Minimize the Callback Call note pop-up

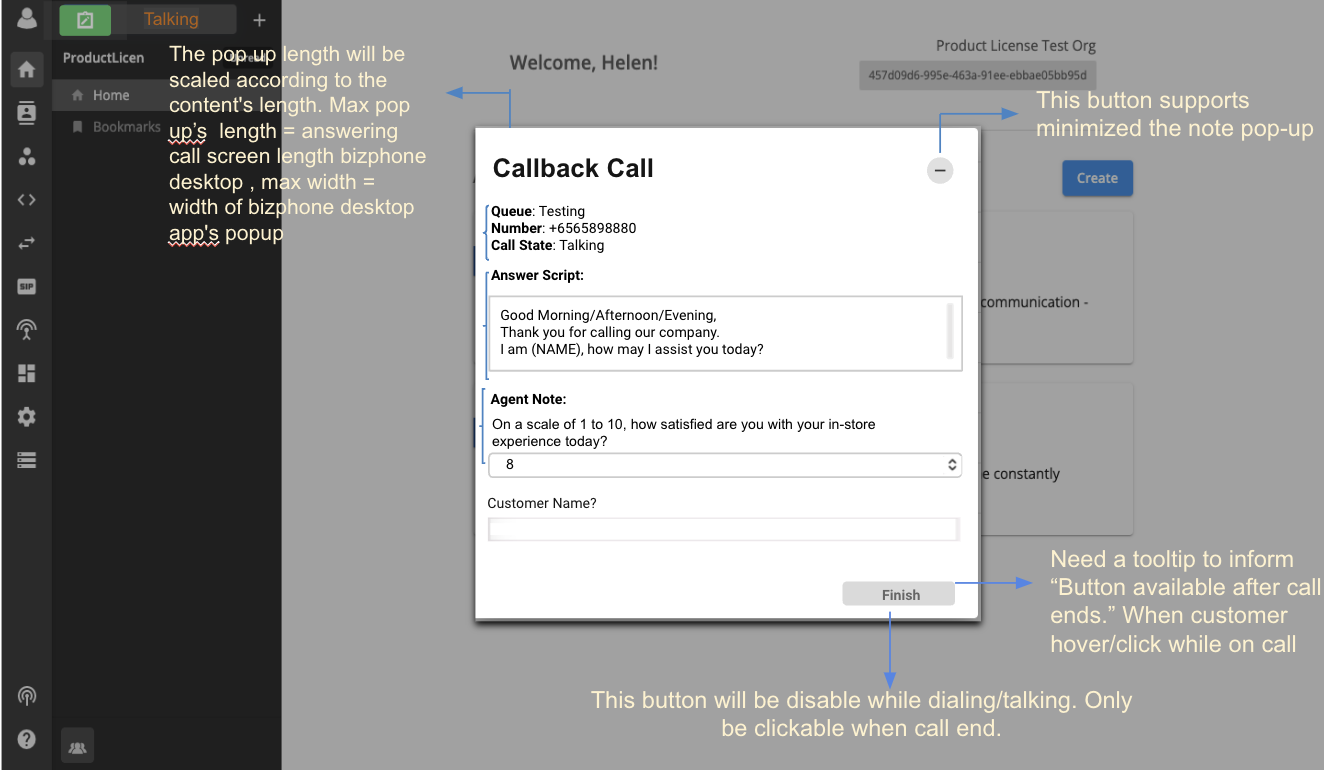(940, 171)
